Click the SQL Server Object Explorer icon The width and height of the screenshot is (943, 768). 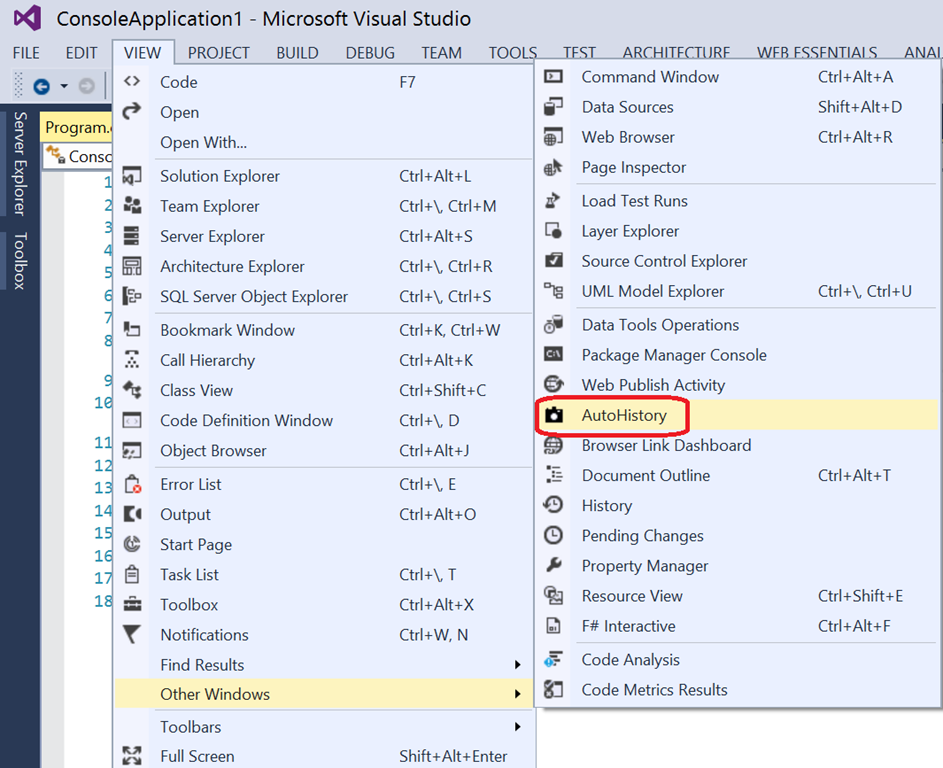pos(132,296)
